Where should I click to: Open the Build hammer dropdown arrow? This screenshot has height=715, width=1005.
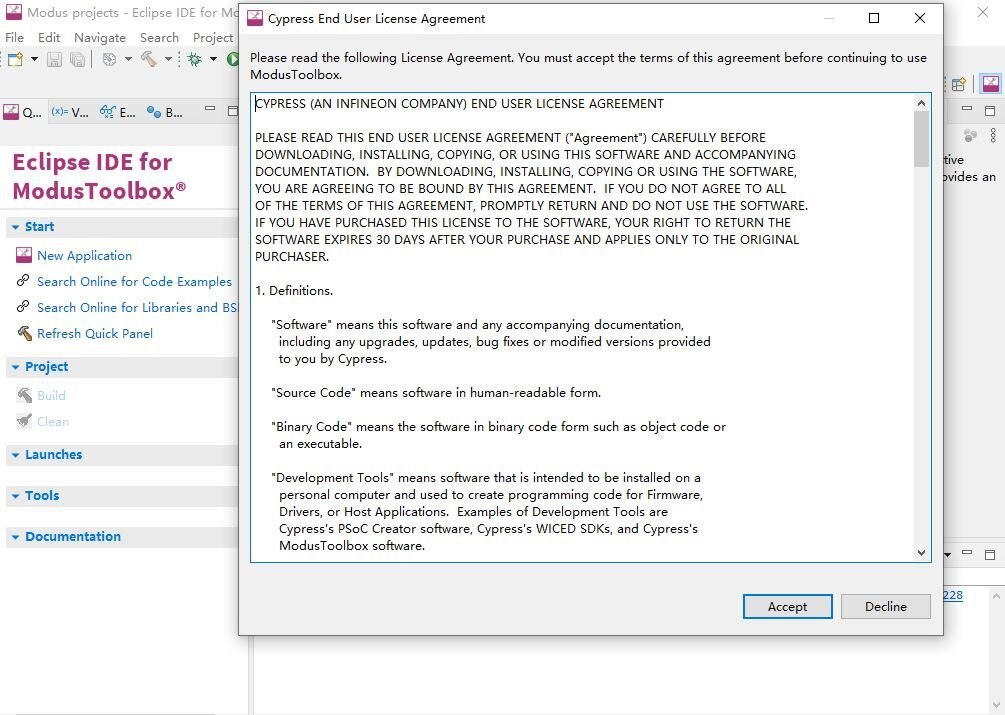tap(168, 60)
